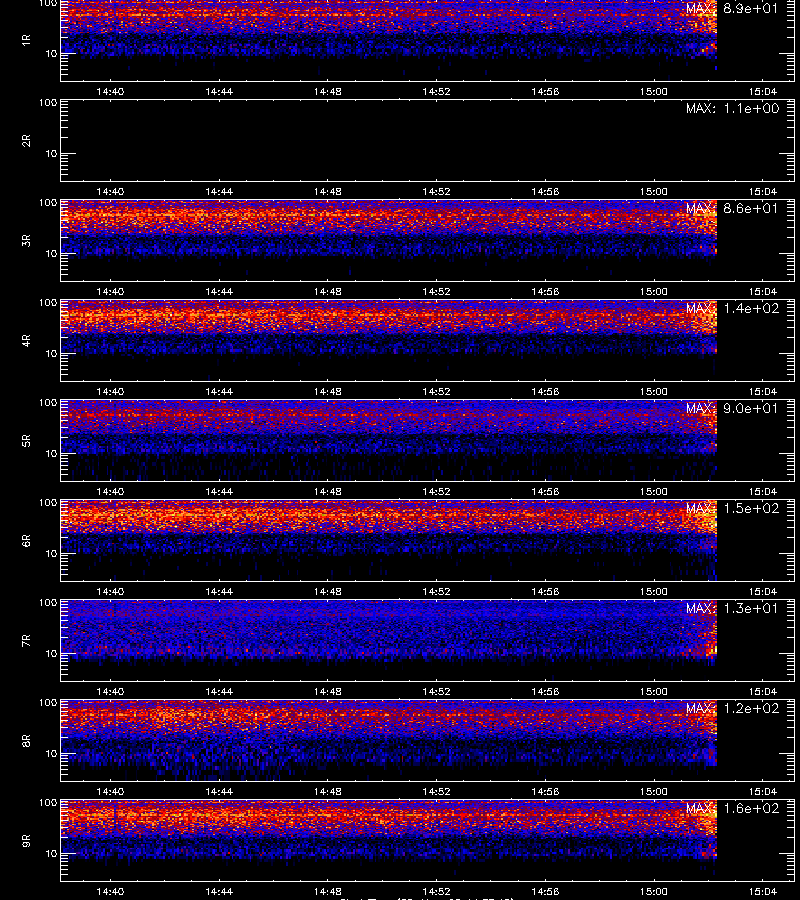Click the 14:52 tick label below the 3R panel
800x900 pixels.
[436, 292]
